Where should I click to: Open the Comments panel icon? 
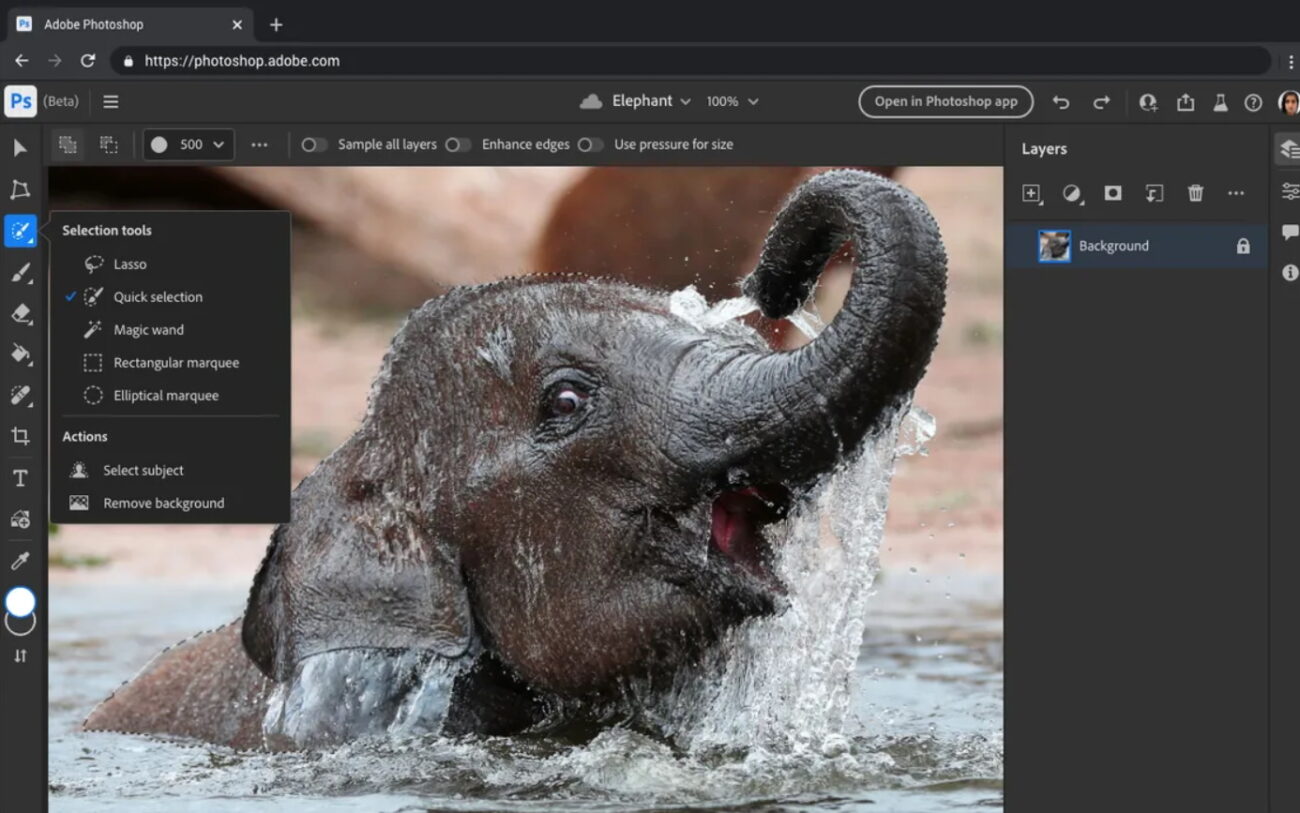1290,232
